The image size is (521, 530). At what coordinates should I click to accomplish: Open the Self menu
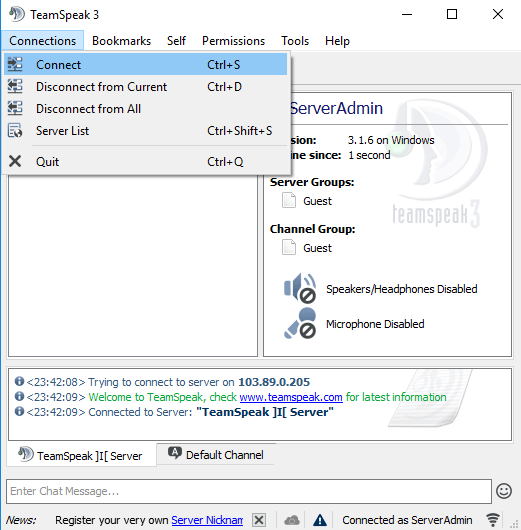coord(176,41)
